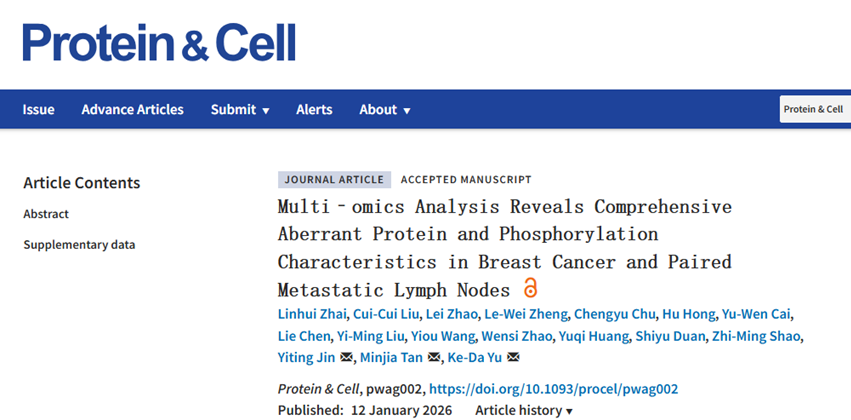This screenshot has height=420, width=851.
Task: Jump to Abstract in Article Contents
Action: click(x=47, y=214)
